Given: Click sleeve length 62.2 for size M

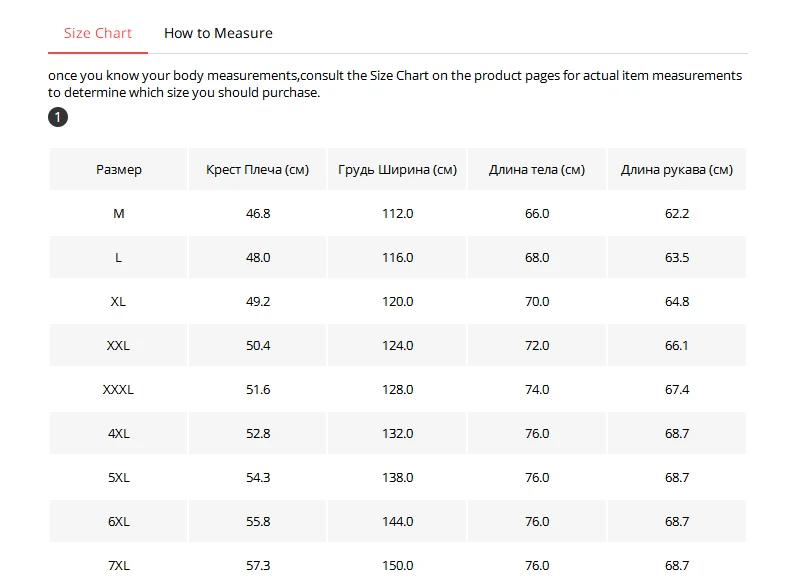Looking at the screenshot, I should 677,213.
